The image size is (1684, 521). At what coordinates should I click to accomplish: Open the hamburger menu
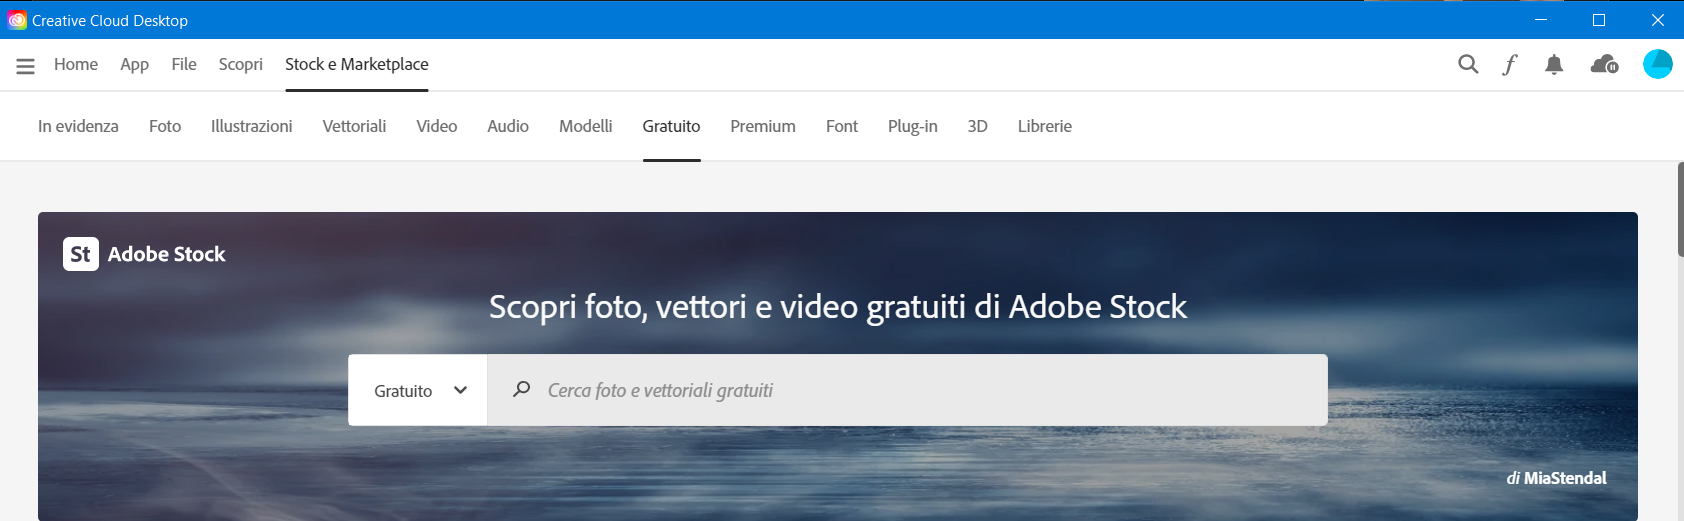pos(26,65)
